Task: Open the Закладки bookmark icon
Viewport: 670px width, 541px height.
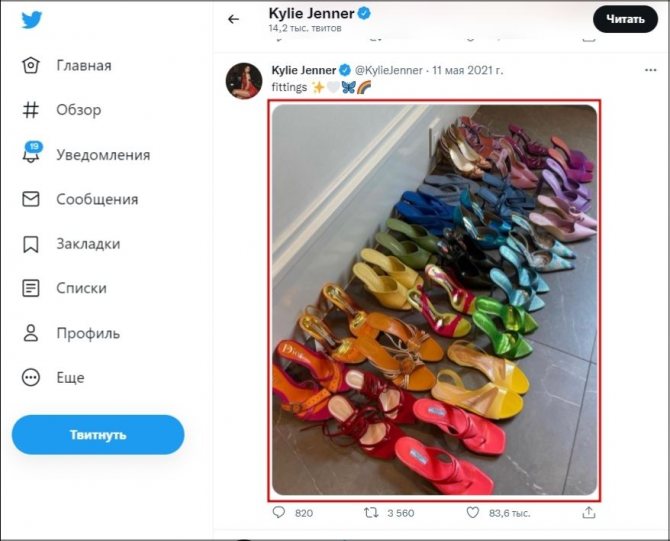Action: [x=31, y=244]
